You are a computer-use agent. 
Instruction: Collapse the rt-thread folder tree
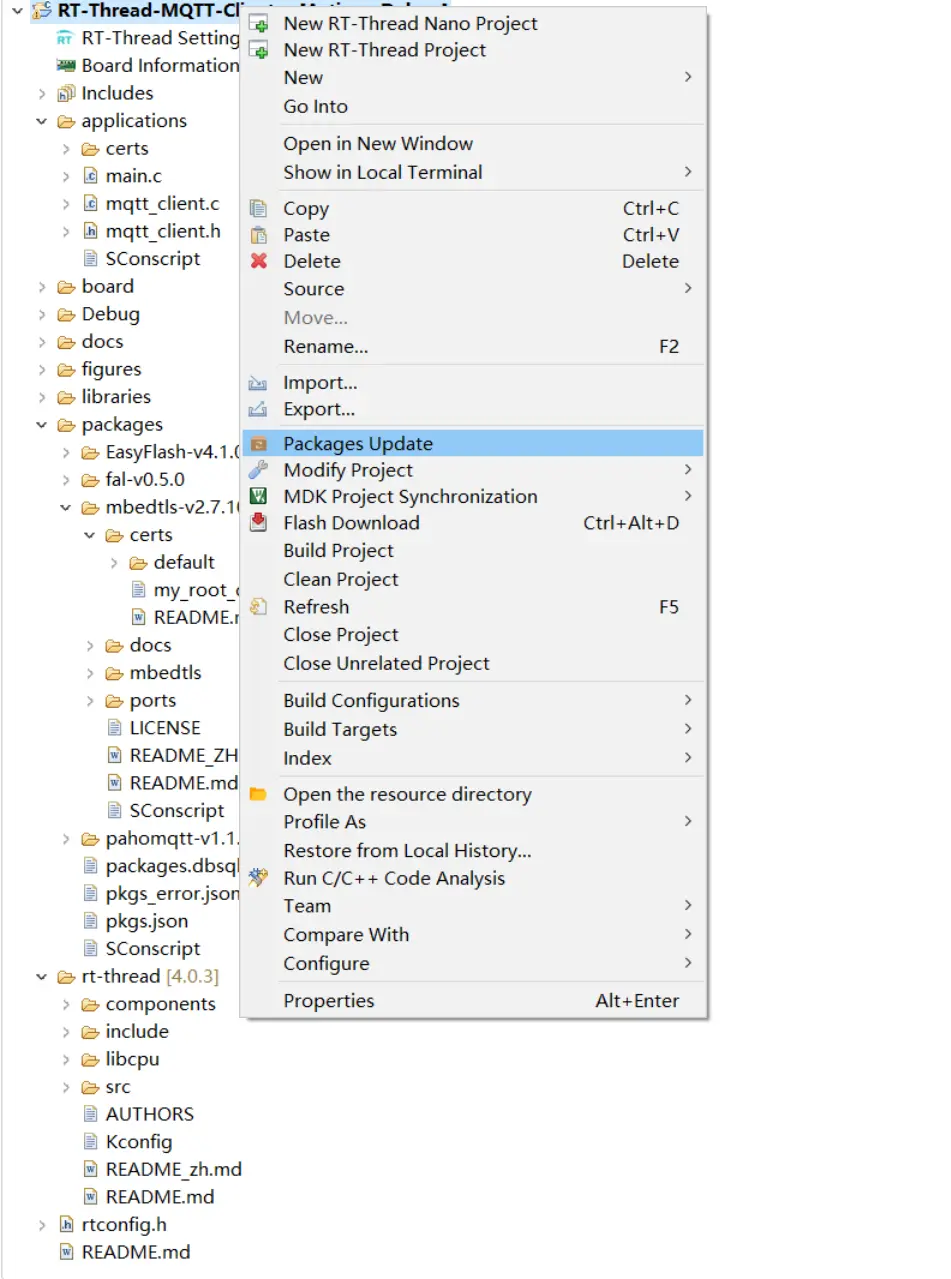coord(42,977)
